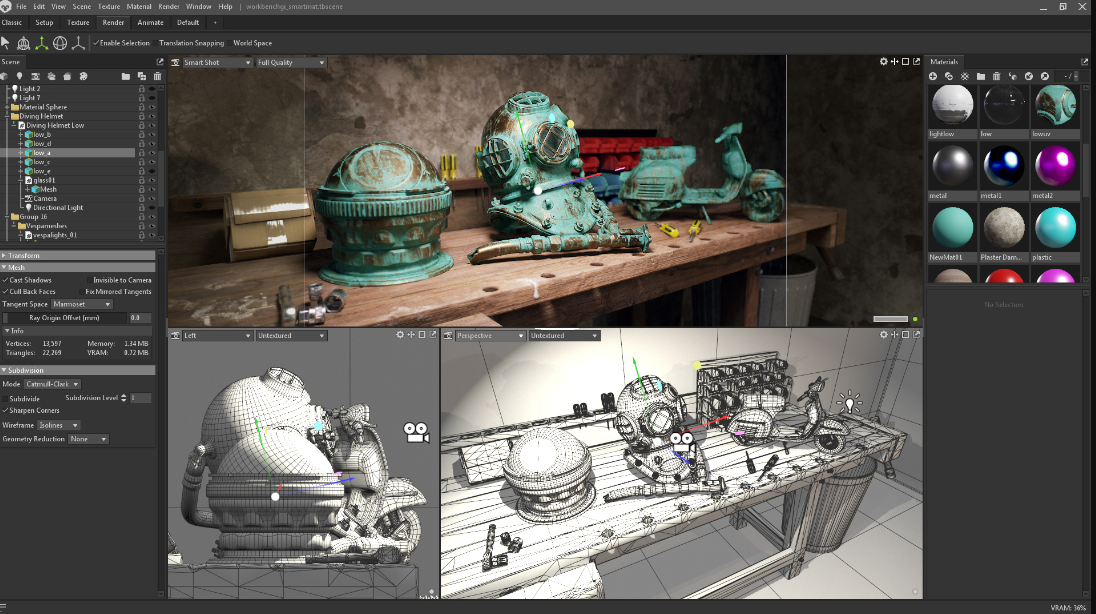The image size is (1096, 614).
Task: Open main viewport settings gear
Action: (884, 62)
